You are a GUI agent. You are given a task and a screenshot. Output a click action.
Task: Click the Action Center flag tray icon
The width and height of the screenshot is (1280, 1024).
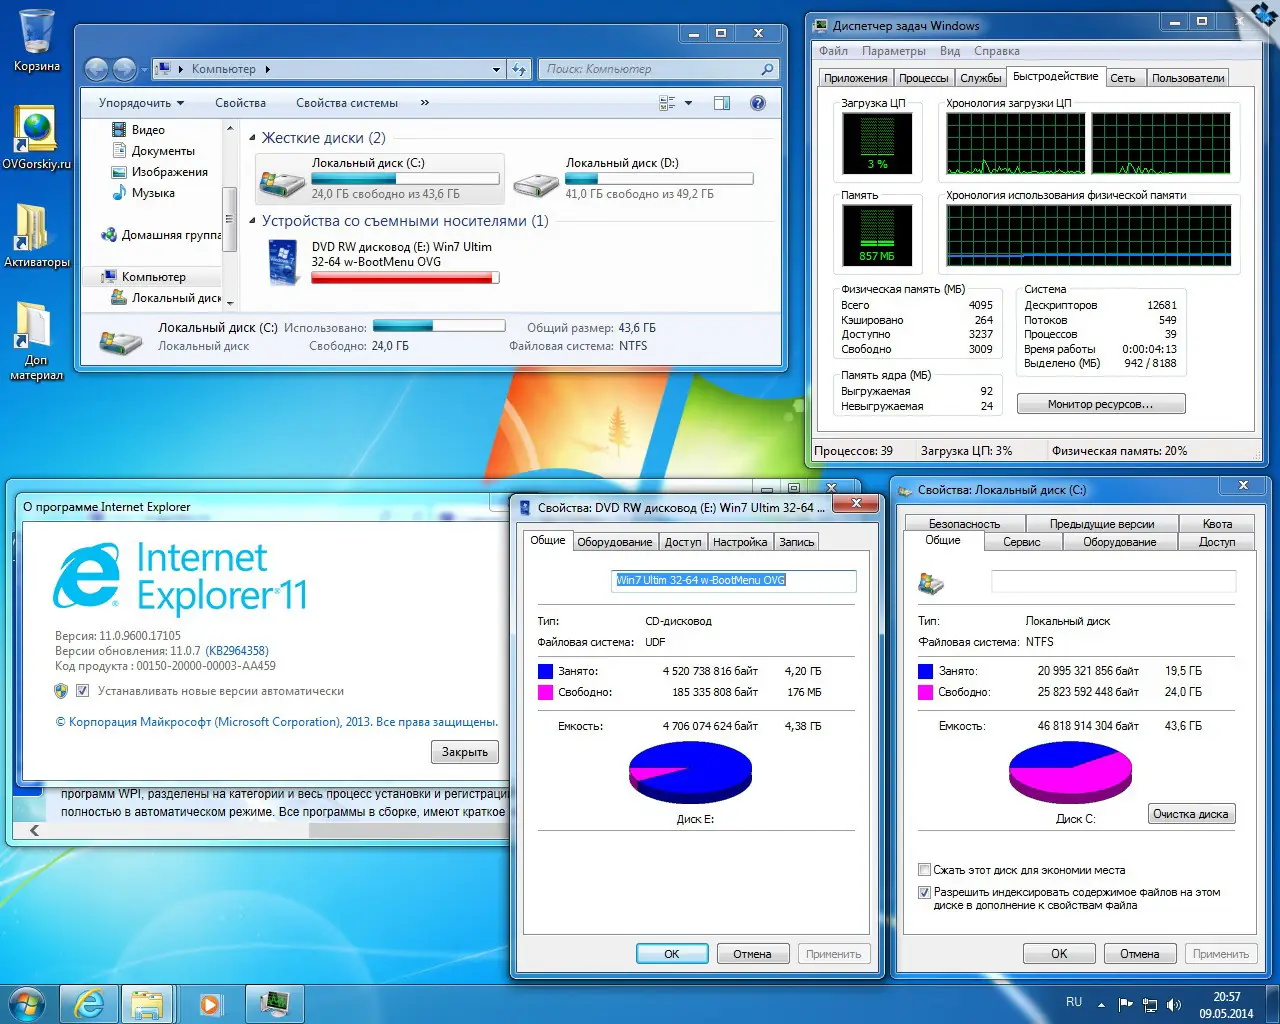pos(1126,1004)
